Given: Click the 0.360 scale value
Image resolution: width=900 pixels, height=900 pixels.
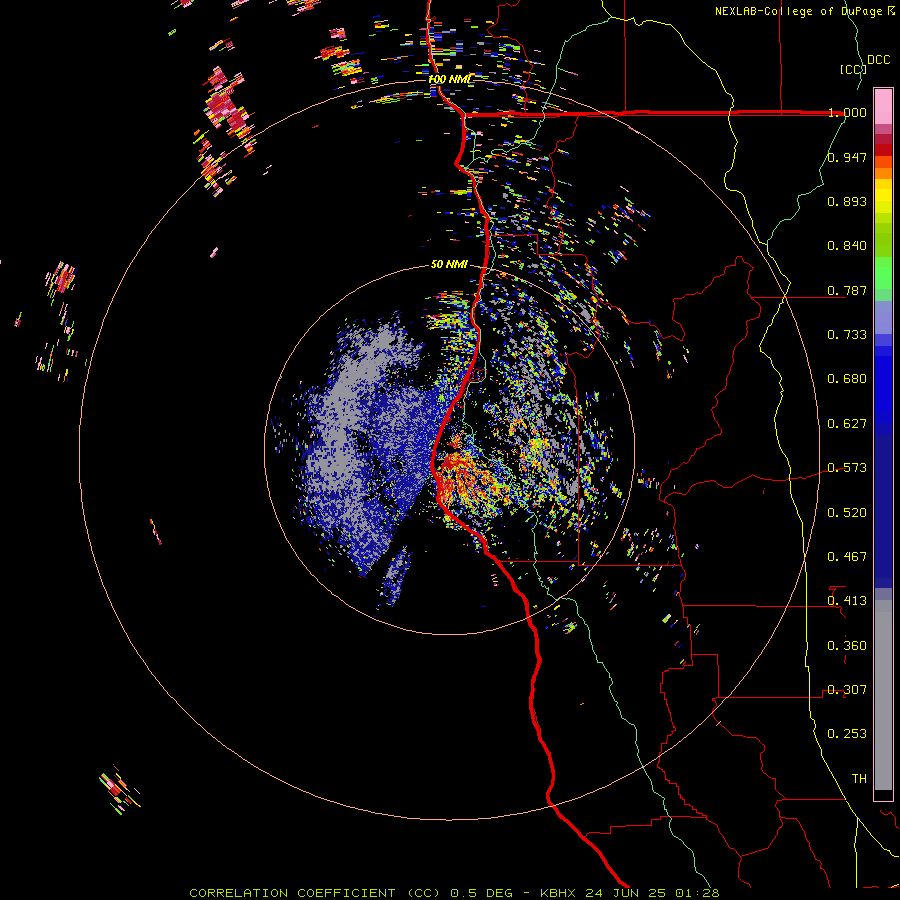Looking at the screenshot, I should pyautogui.click(x=847, y=646).
